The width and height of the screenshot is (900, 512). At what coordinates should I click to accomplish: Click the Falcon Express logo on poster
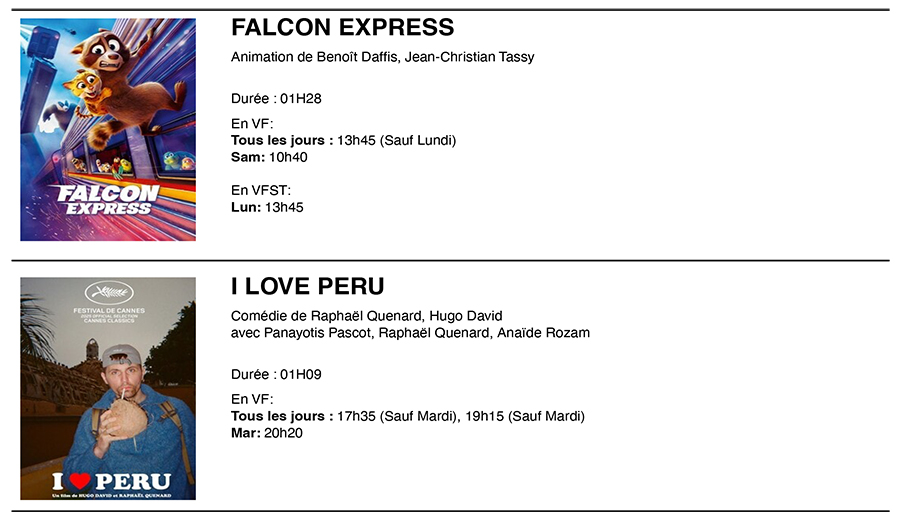(x=108, y=200)
